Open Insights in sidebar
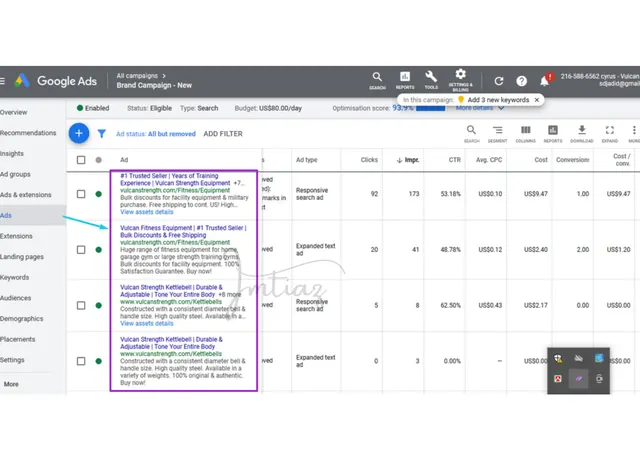The width and height of the screenshot is (640, 452). point(12,154)
